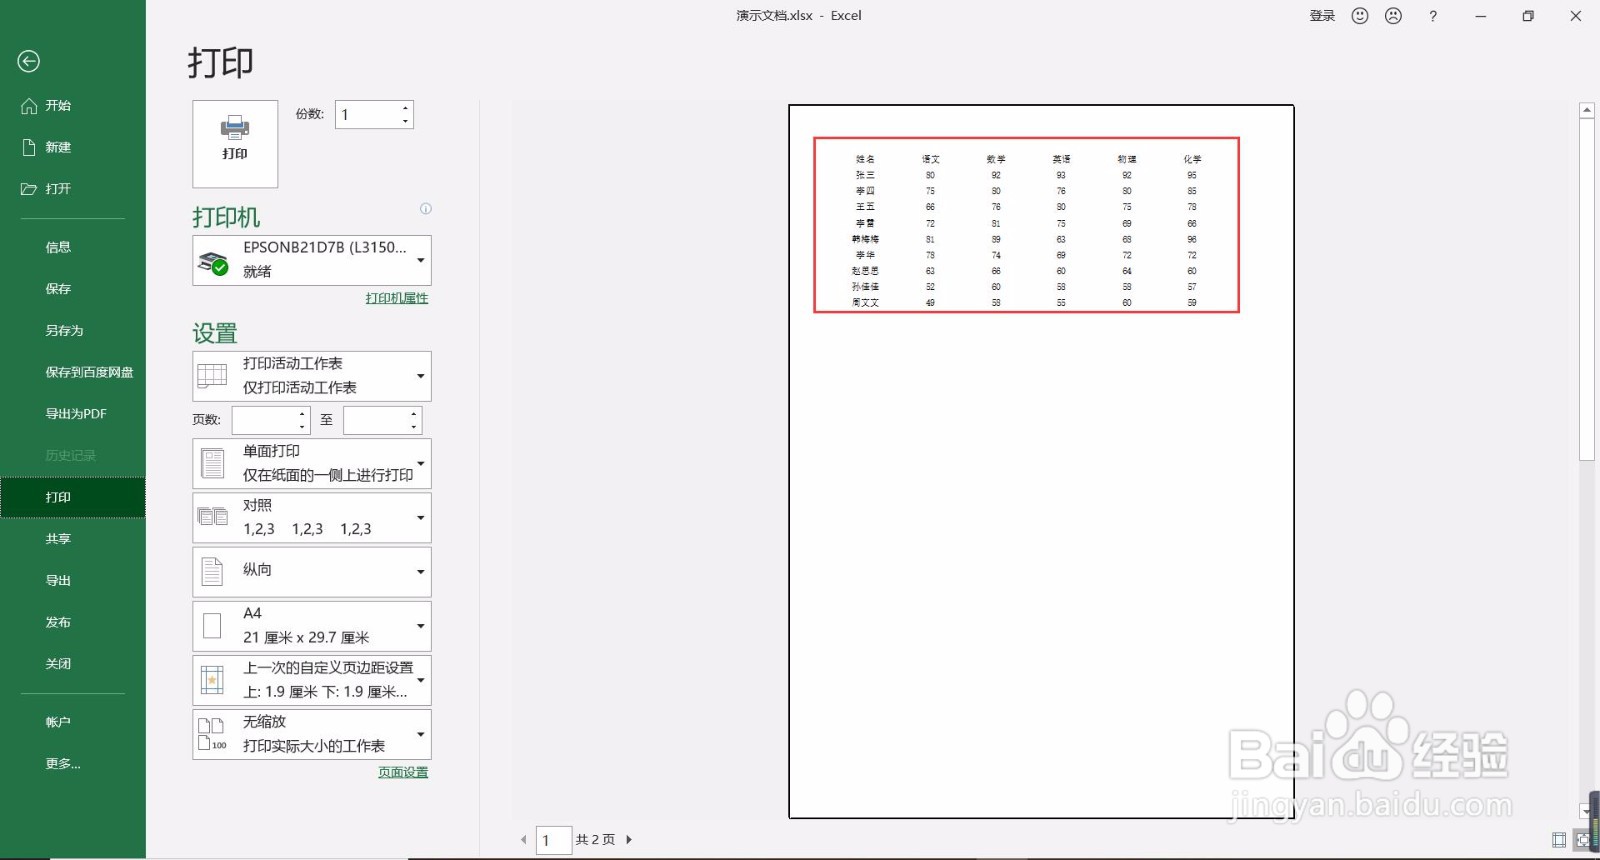1600x860 pixels.
Task: Open the Home (开始) backstage item
Action: coord(72,106)
